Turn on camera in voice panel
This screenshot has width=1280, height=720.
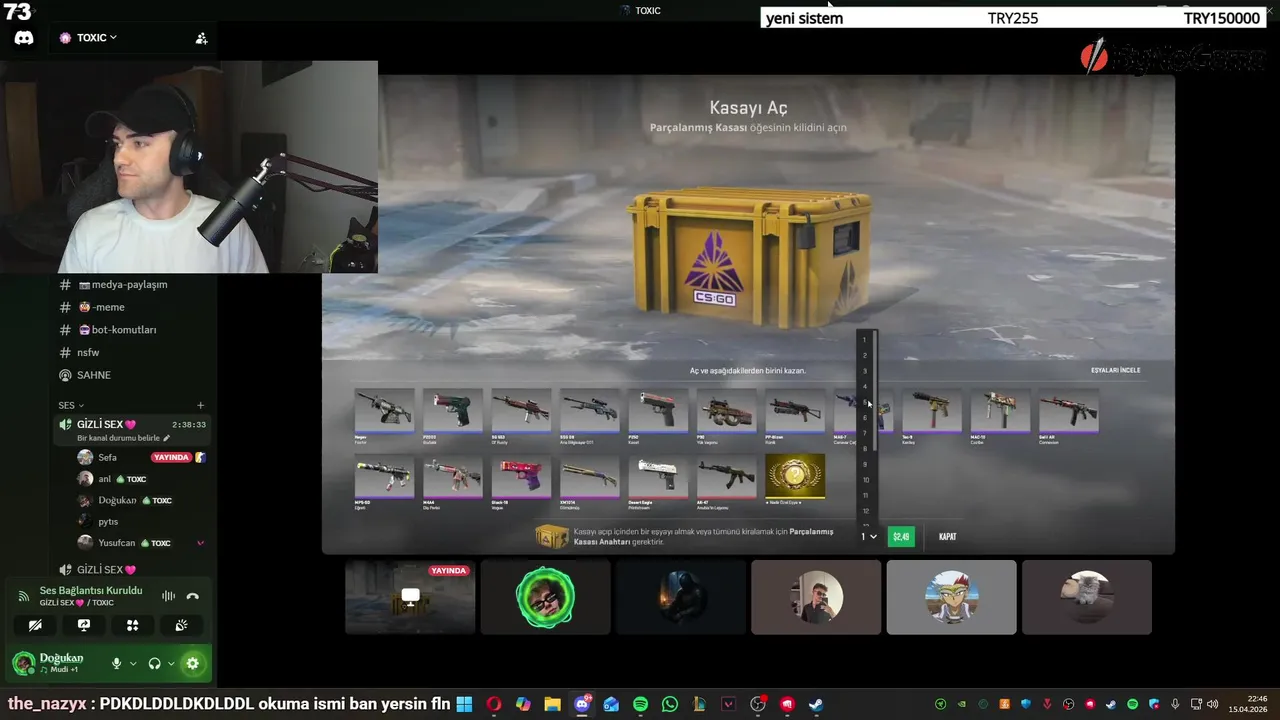(35, 625)
